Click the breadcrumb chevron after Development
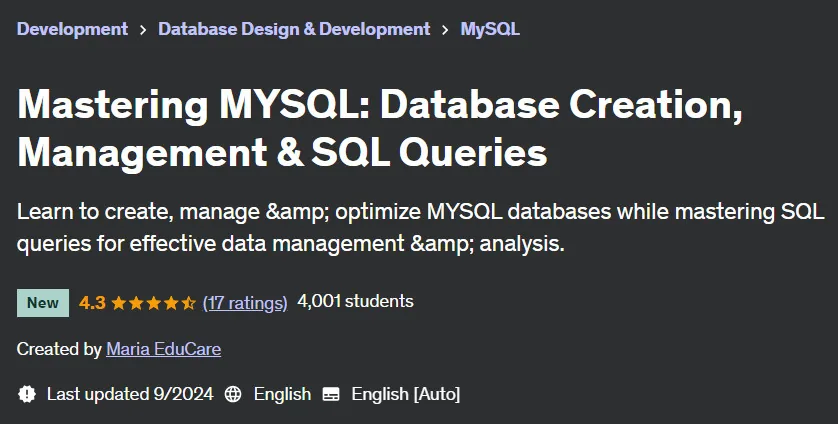 tap(143, 30)
